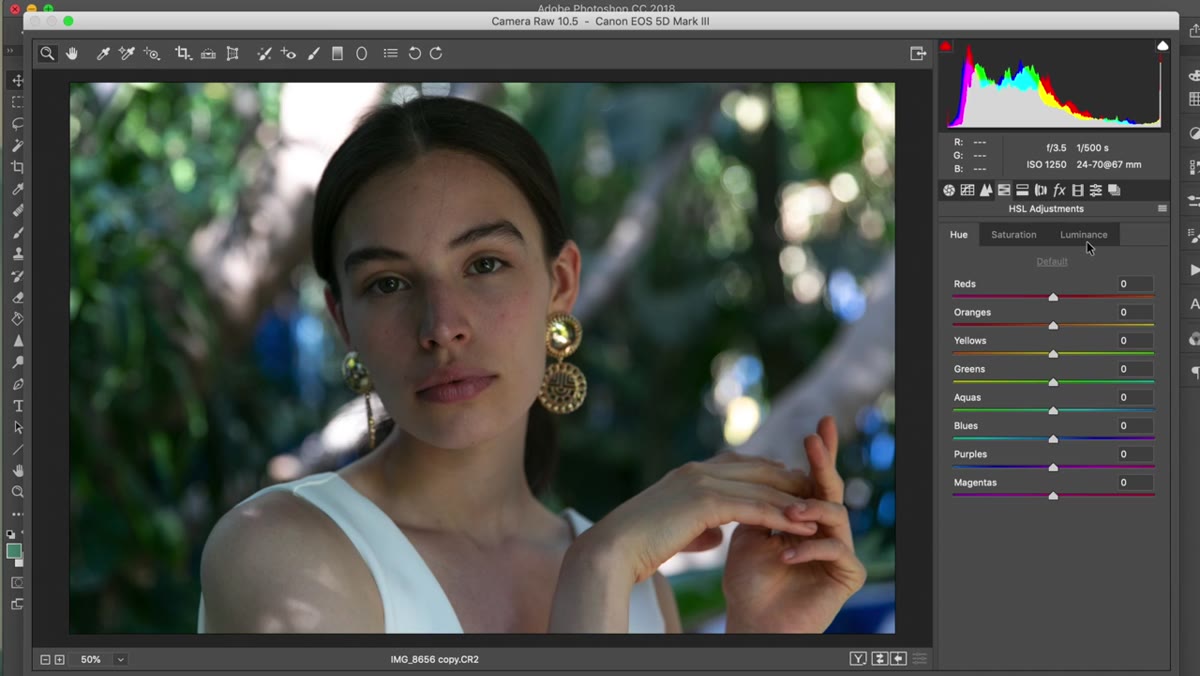
Task: Select the Straighten tool
Action: [208, 53]
